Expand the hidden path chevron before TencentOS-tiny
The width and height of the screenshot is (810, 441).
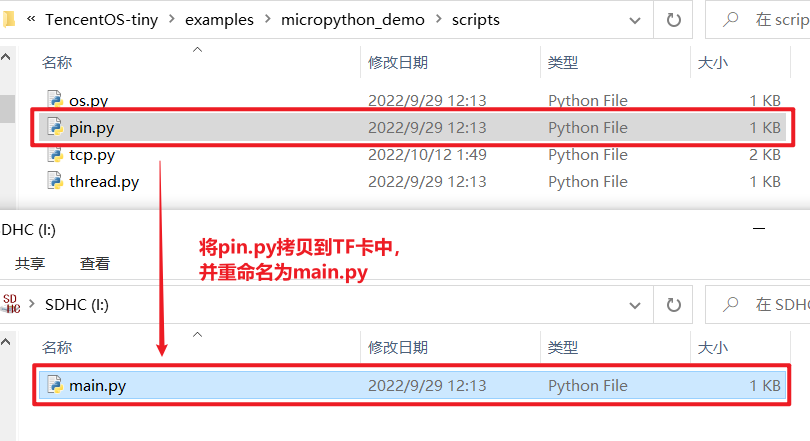[31, 20]
